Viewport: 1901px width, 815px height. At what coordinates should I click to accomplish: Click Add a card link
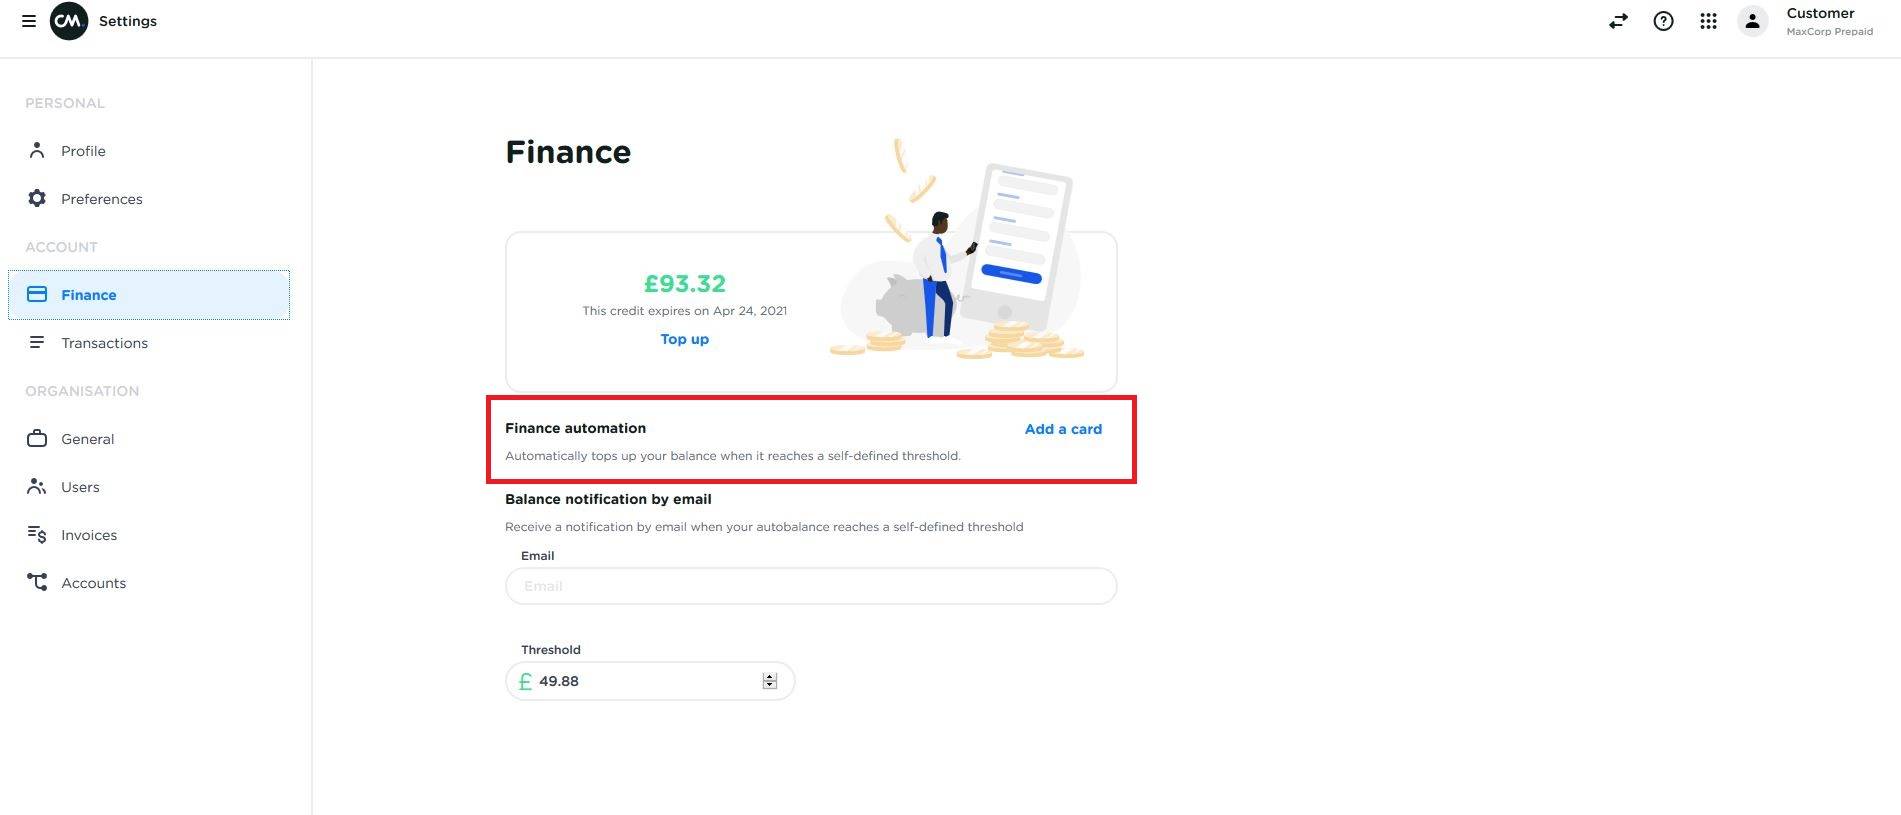(1063, 429)
